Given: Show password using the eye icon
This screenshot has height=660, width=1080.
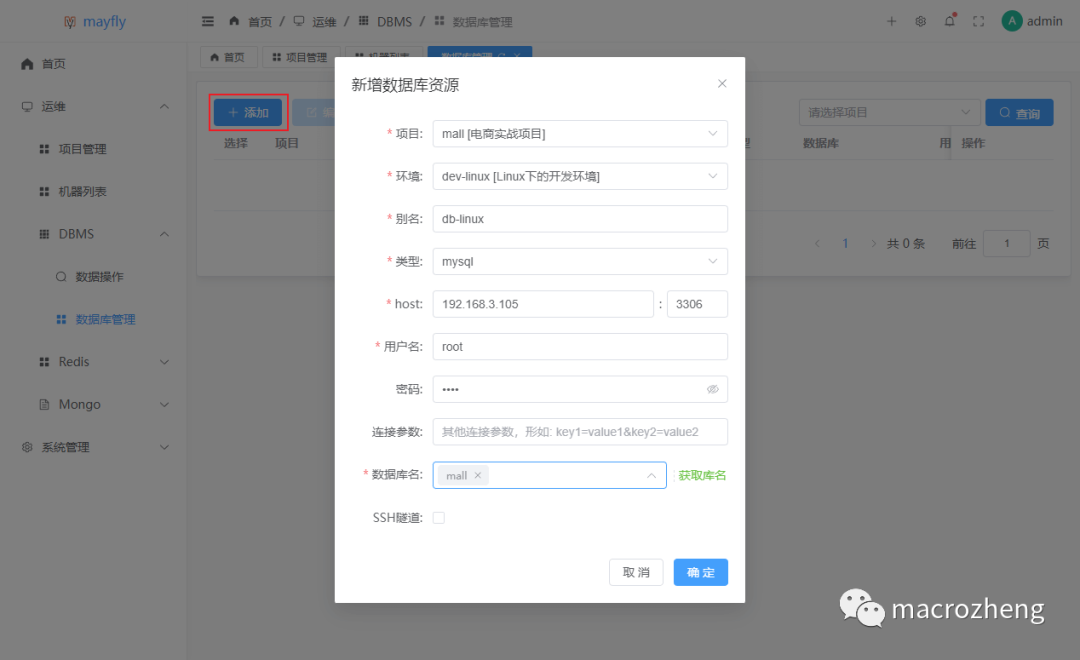Looking at the screenshot, I should pos(713,389).
